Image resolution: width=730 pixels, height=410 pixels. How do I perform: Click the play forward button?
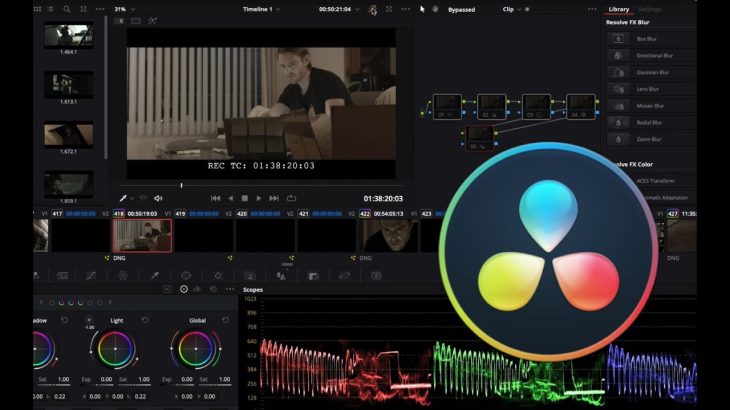pyautogui.click(x=259, y=198)
